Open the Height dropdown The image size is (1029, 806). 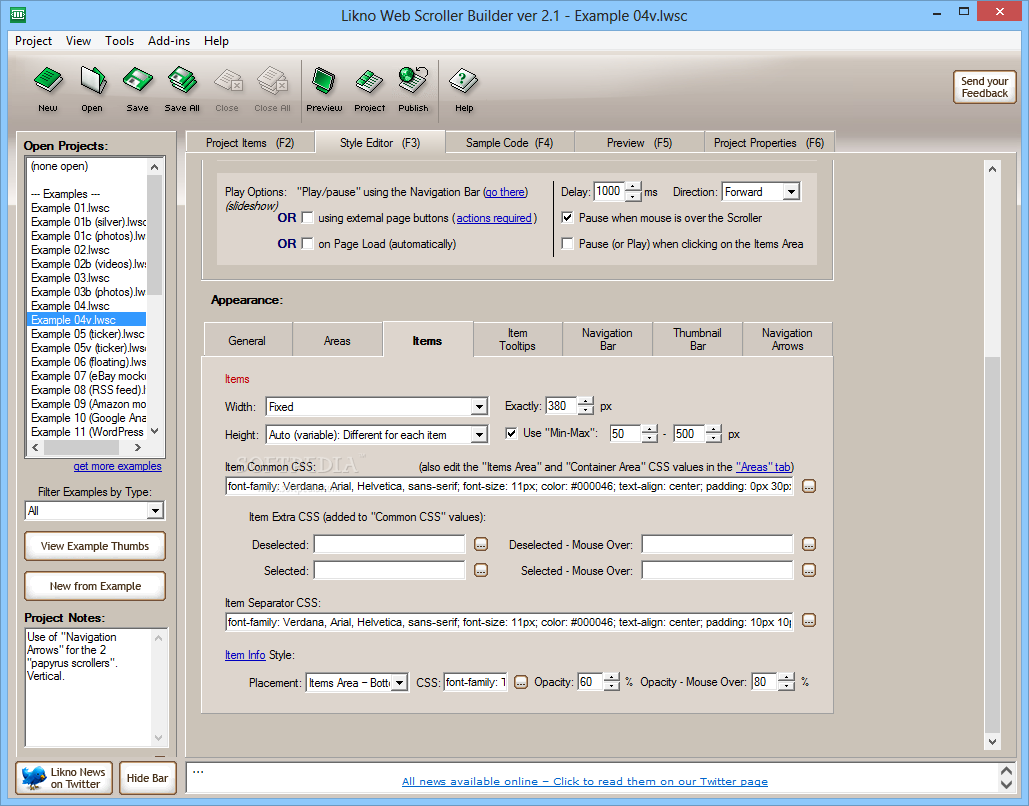[x=480, y=435]
